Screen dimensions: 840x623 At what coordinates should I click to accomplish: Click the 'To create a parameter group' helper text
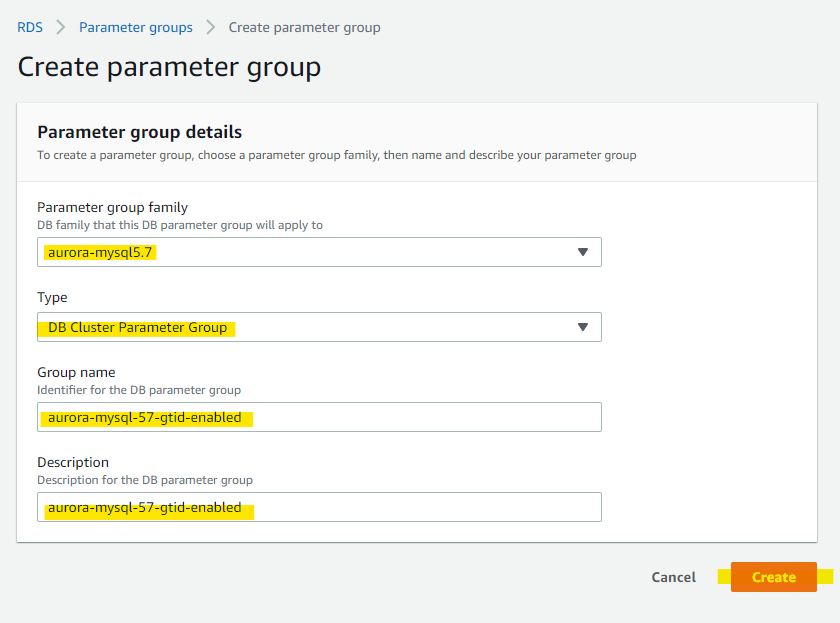tap(336, 155)
